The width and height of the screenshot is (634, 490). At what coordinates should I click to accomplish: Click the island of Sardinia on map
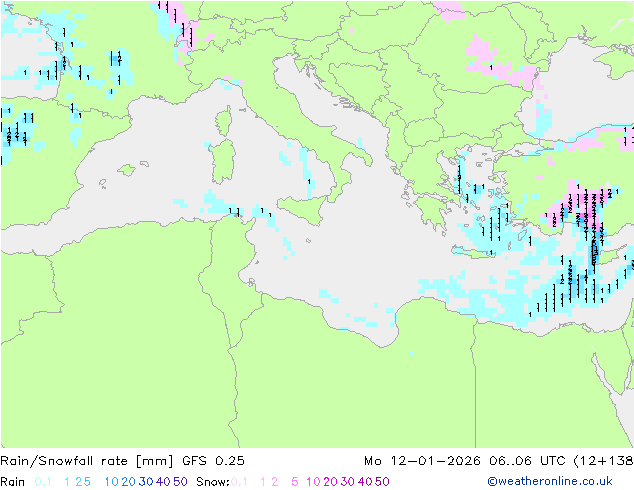[223, 162]
